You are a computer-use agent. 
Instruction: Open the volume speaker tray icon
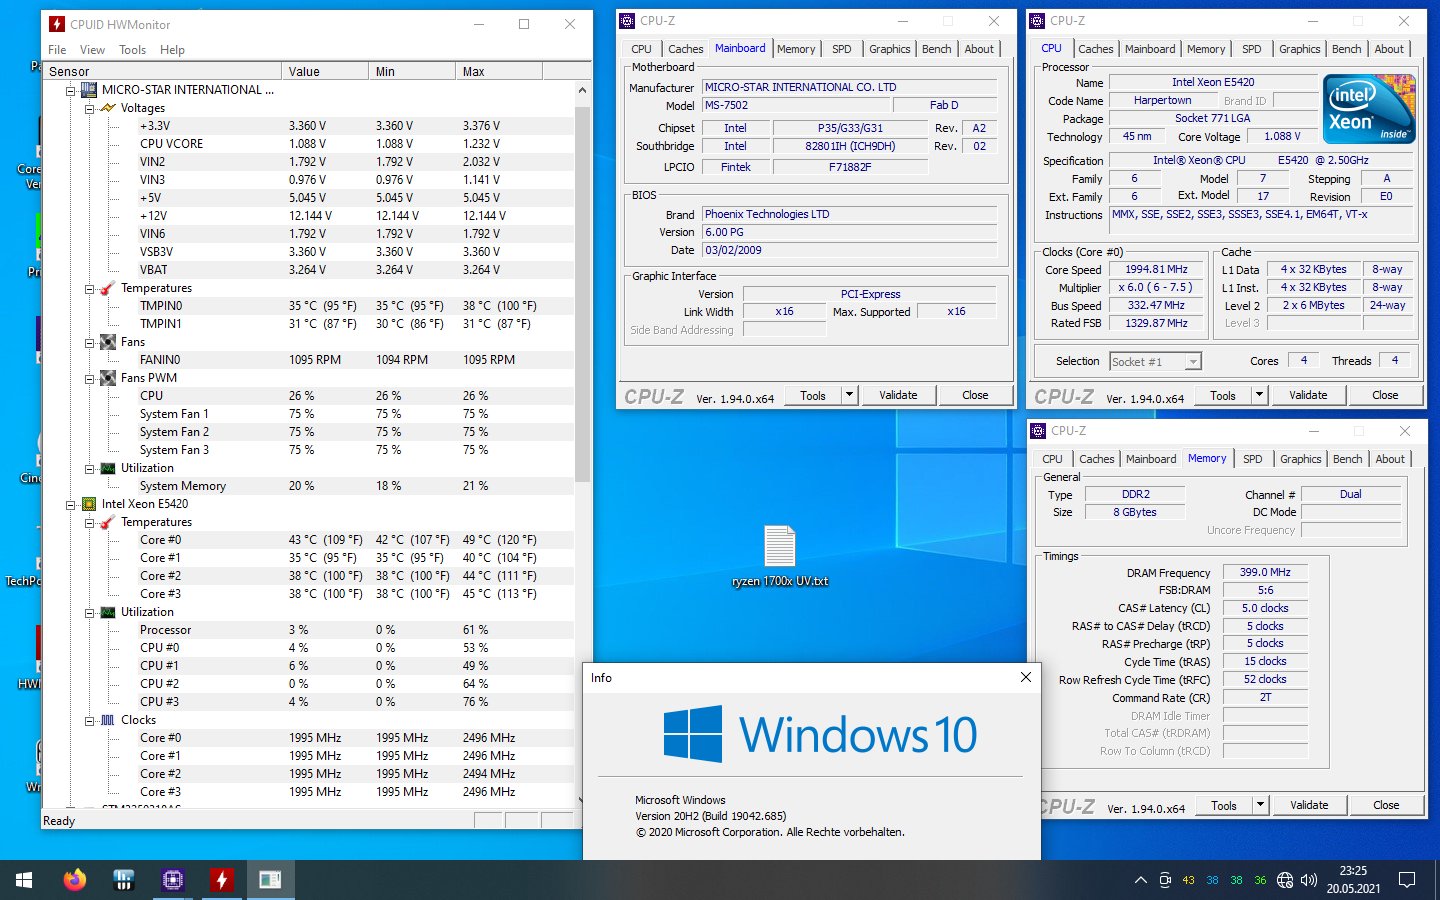[1309, 880]
